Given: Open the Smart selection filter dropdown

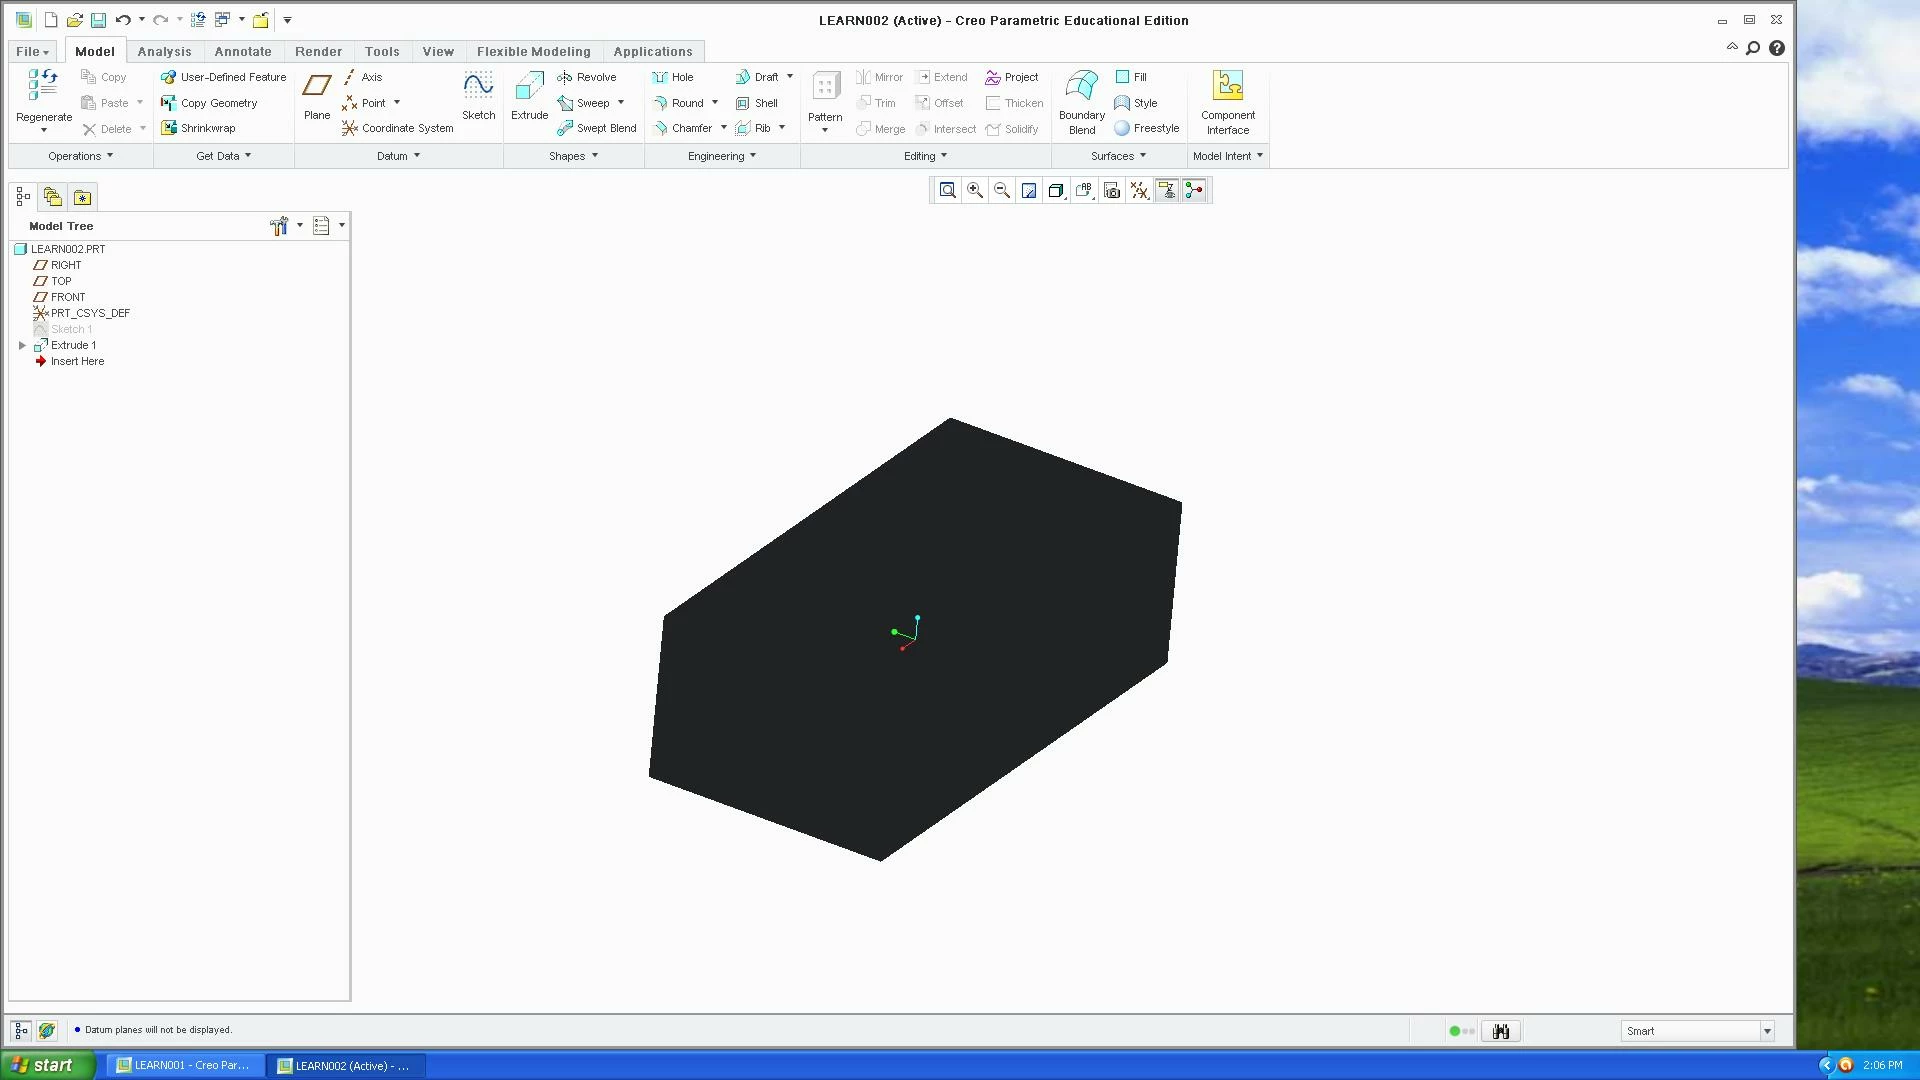Looking at the screenshot, I should 1767,1031.
